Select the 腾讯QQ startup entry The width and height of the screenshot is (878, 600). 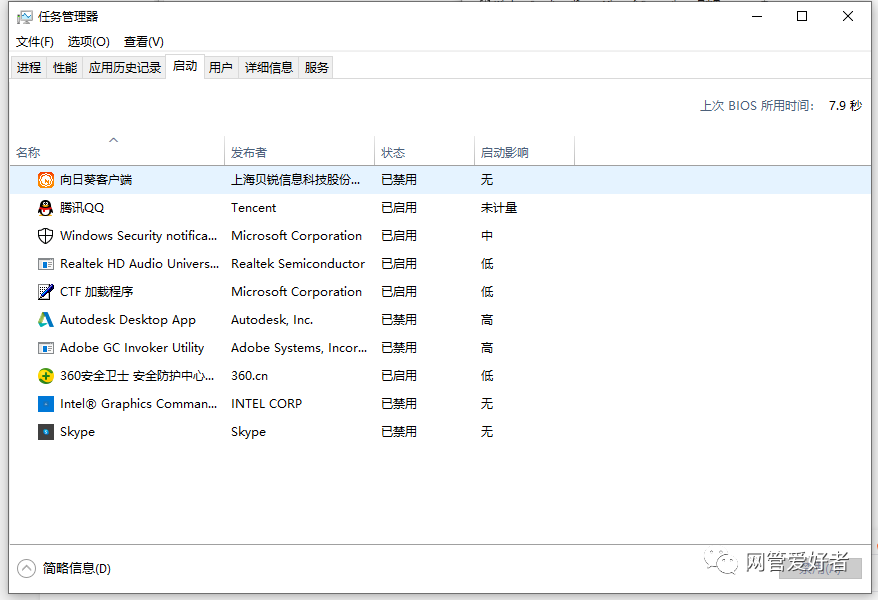82,208
